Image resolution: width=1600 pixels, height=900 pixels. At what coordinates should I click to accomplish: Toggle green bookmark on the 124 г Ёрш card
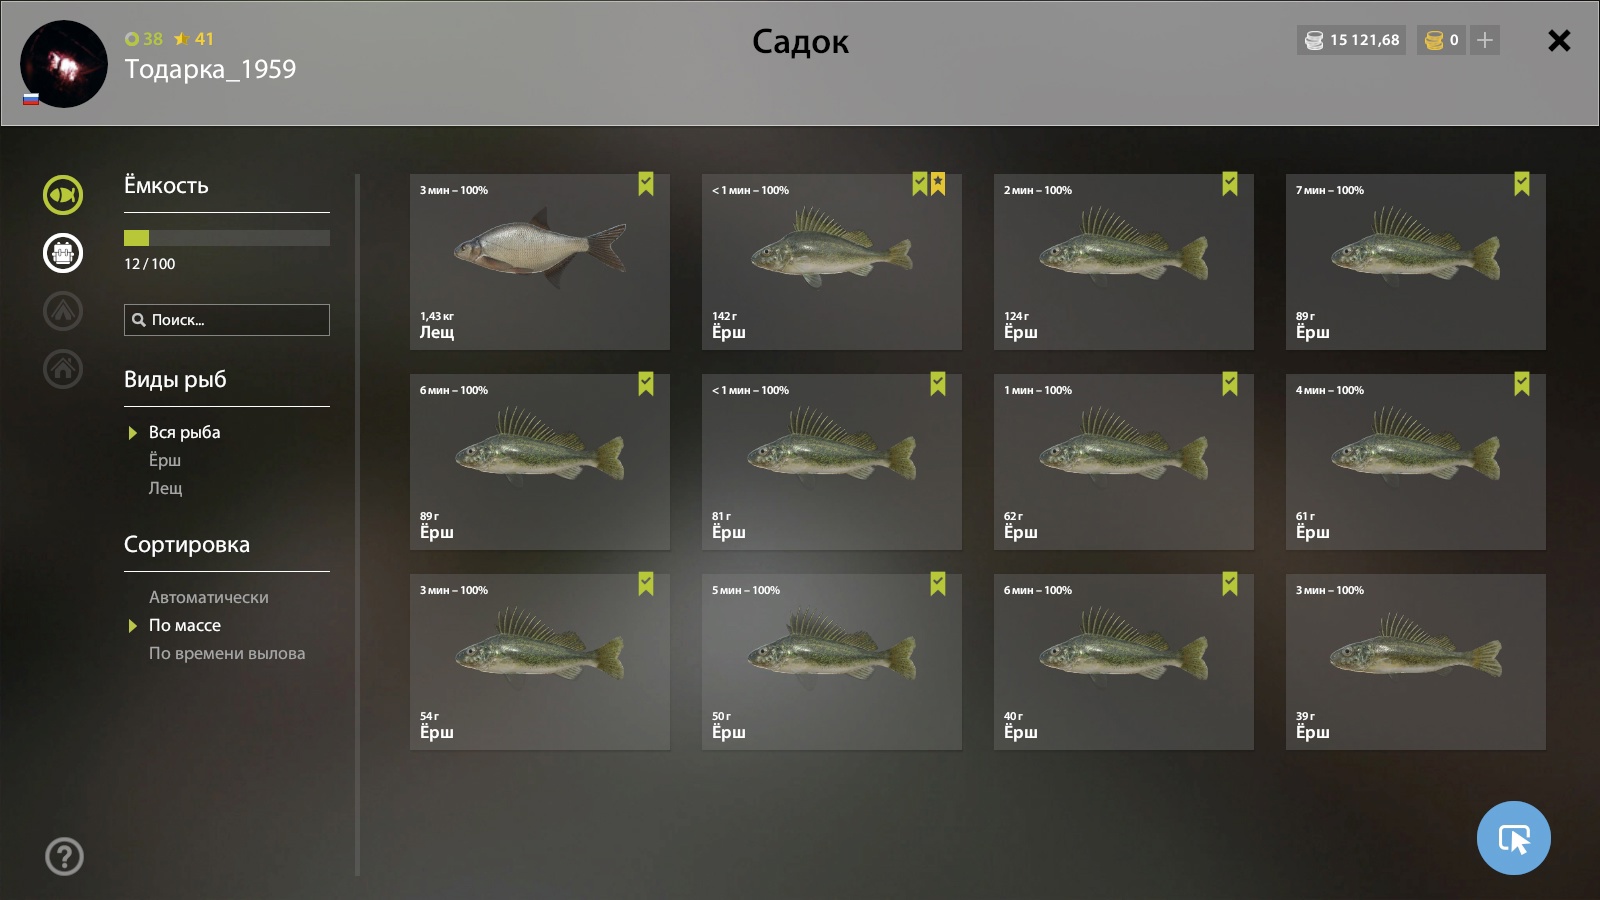(1230, 184)
